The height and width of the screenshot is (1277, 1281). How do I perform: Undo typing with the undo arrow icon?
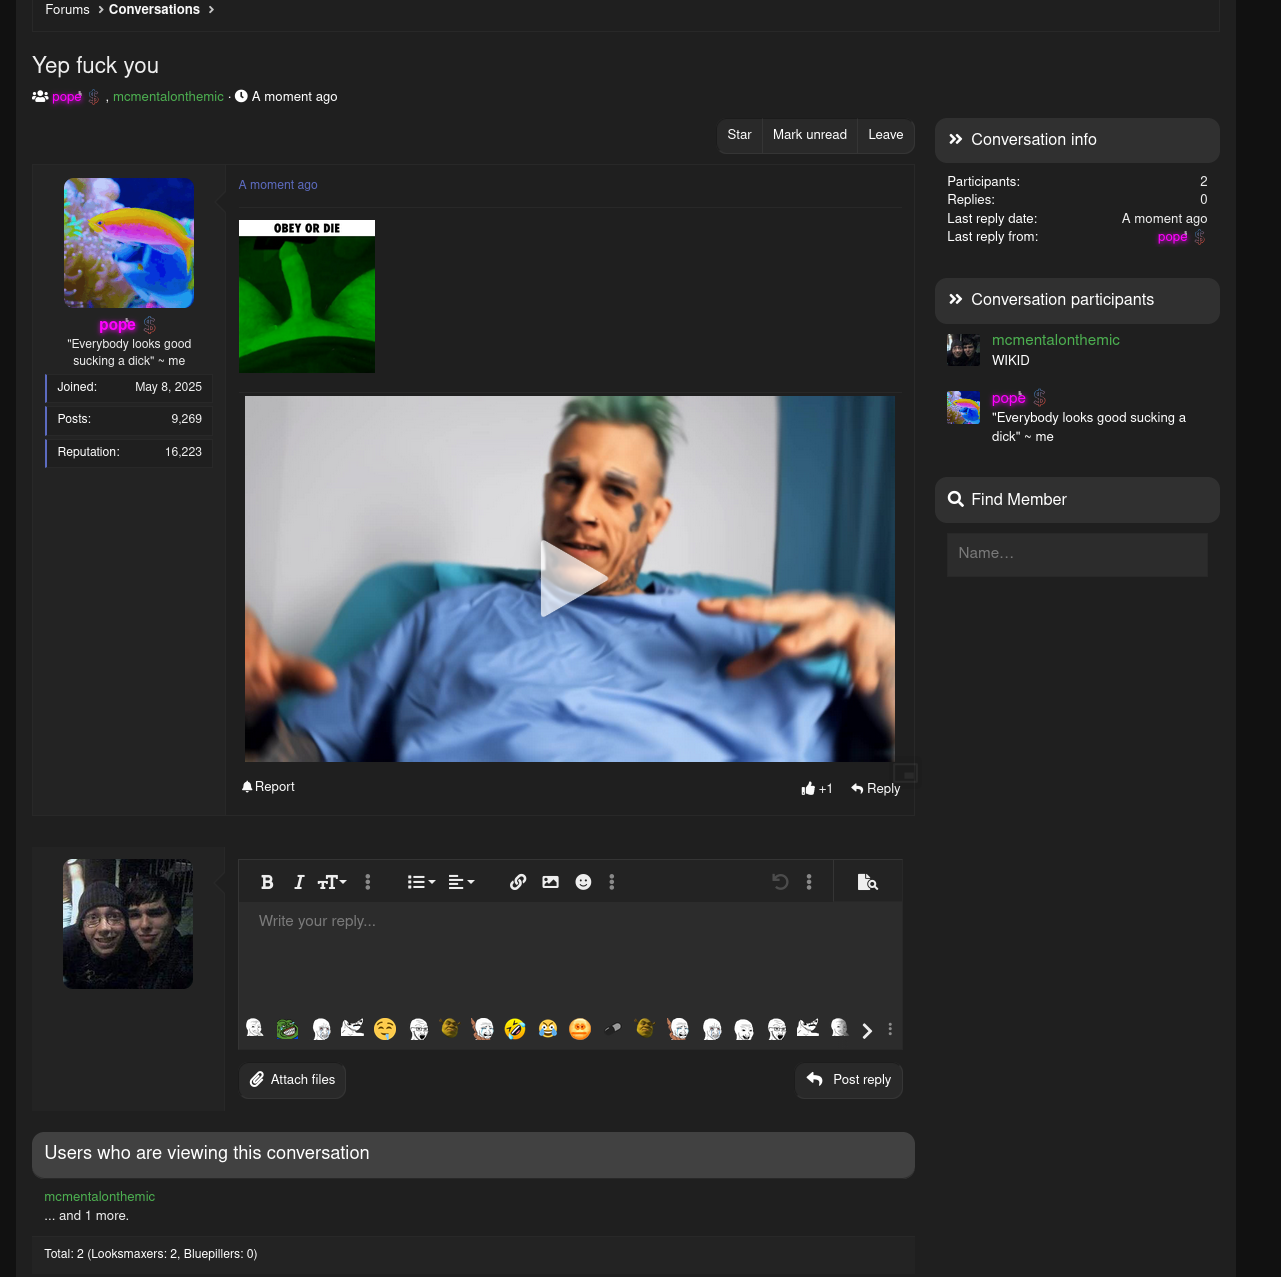[780, 882]
